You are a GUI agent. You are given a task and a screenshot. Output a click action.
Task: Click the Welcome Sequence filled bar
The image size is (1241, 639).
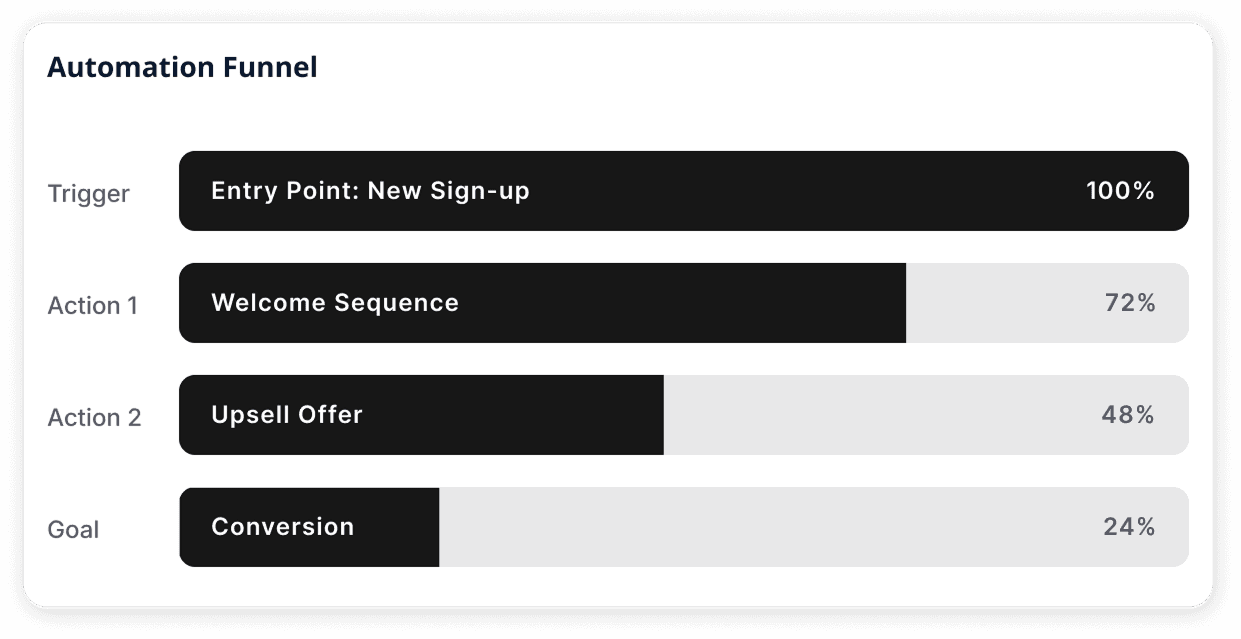click(x=542, y=303)
